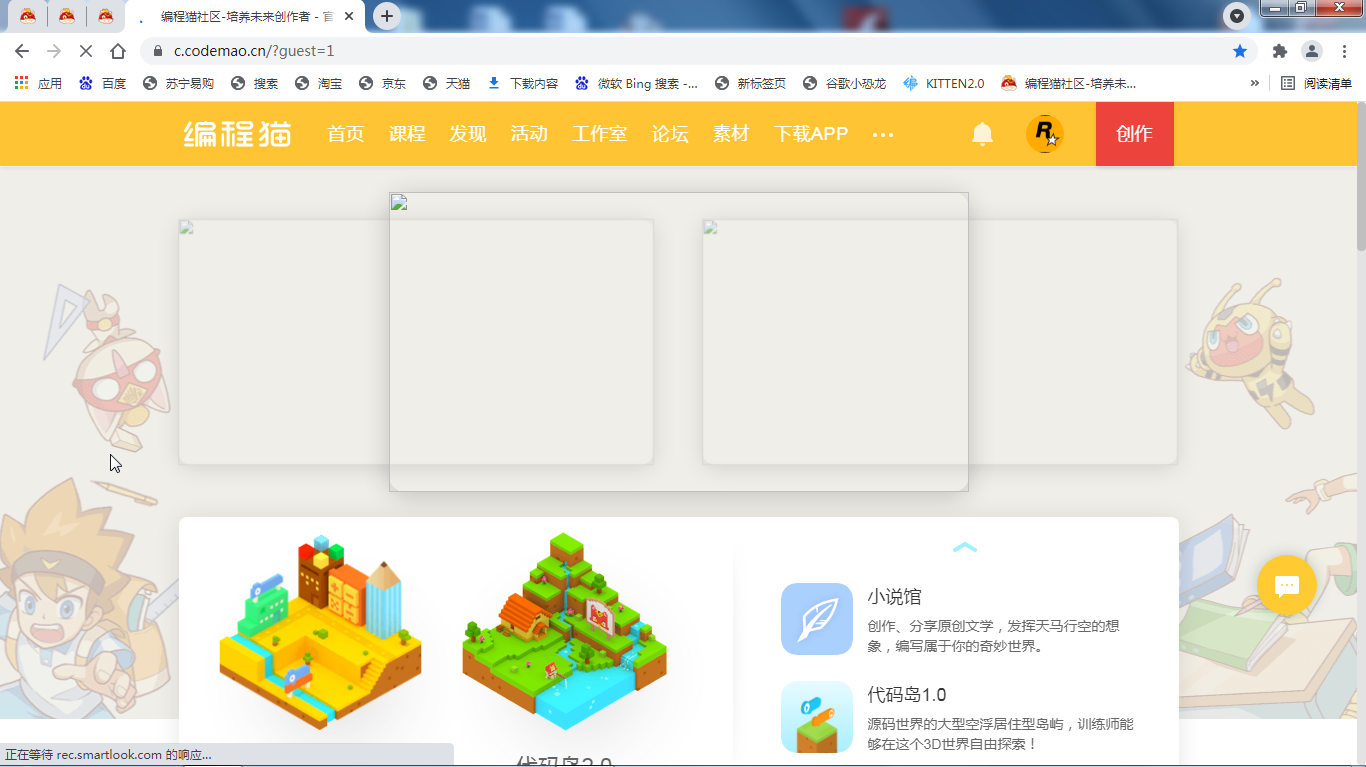Open the 百度 bookmark
The image size is (1366, 767).
pyautogui.click(x=102, y=84)
